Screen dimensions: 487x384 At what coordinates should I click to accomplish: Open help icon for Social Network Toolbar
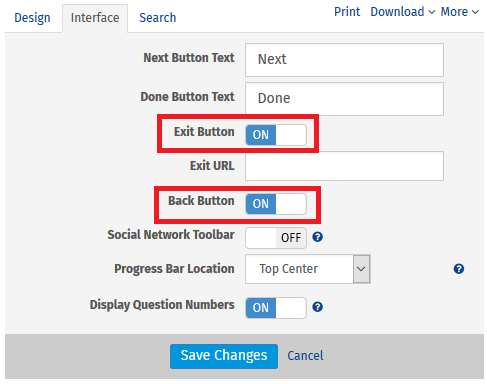point(317,237)
